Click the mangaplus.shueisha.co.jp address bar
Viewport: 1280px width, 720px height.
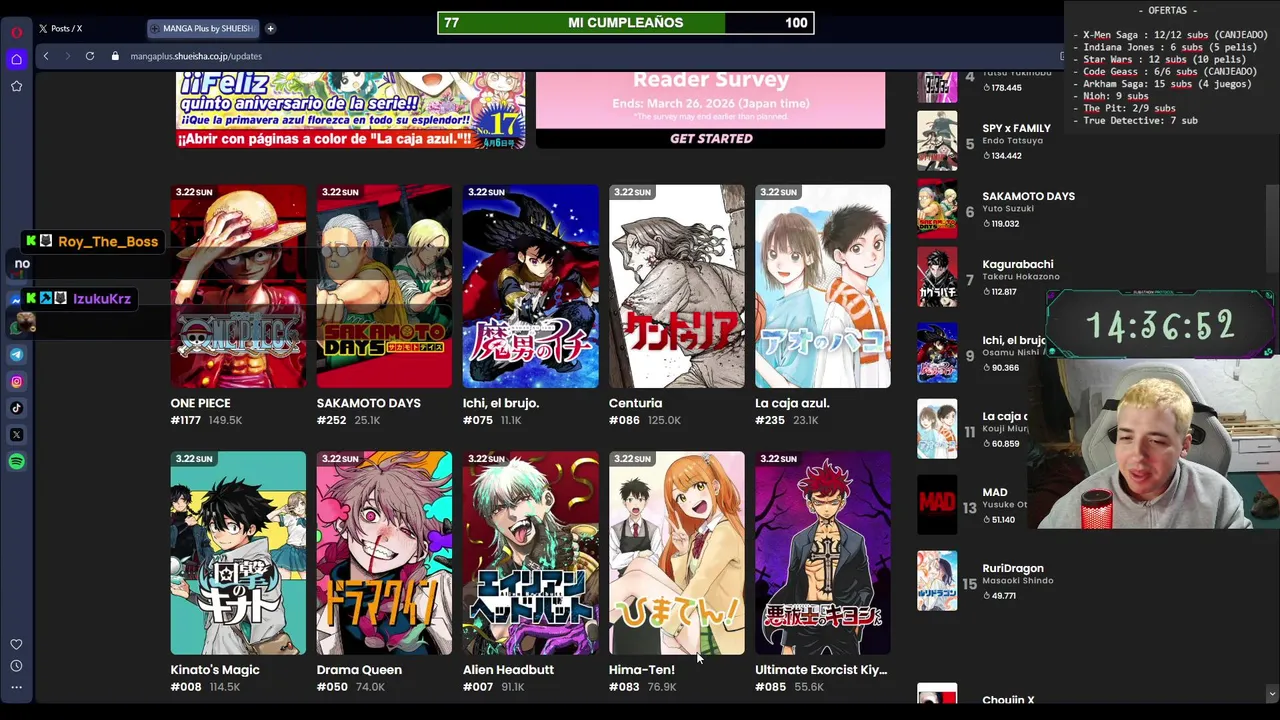(196, 56)
